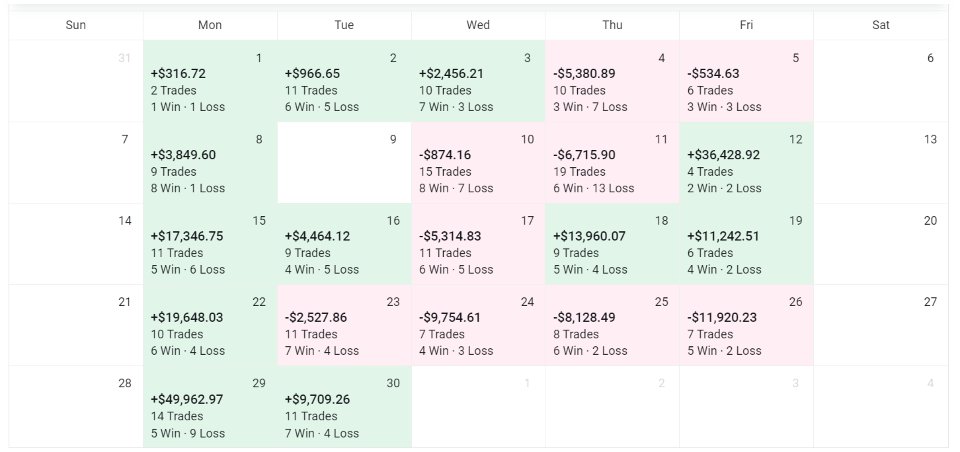Select the +$49,962.97 day with 14 trades
The image size is (960, 452).
[210, 407]
